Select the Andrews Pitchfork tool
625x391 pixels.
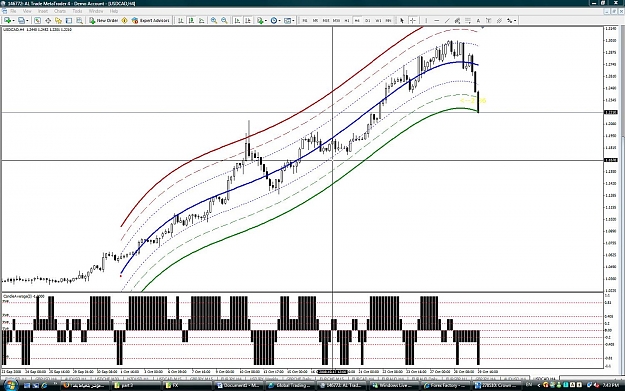499,20
